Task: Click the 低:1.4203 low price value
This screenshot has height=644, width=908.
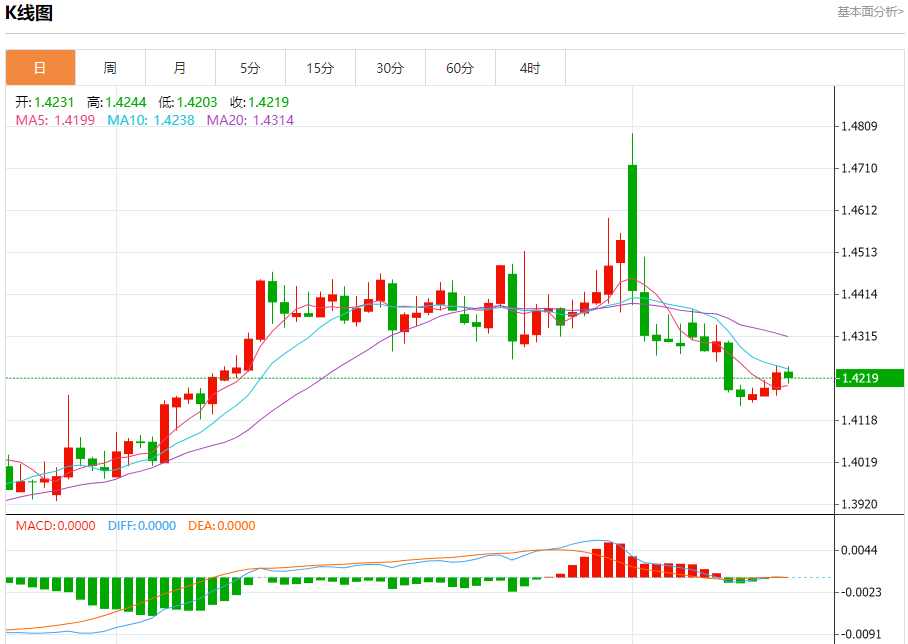Action: (188, 102)
